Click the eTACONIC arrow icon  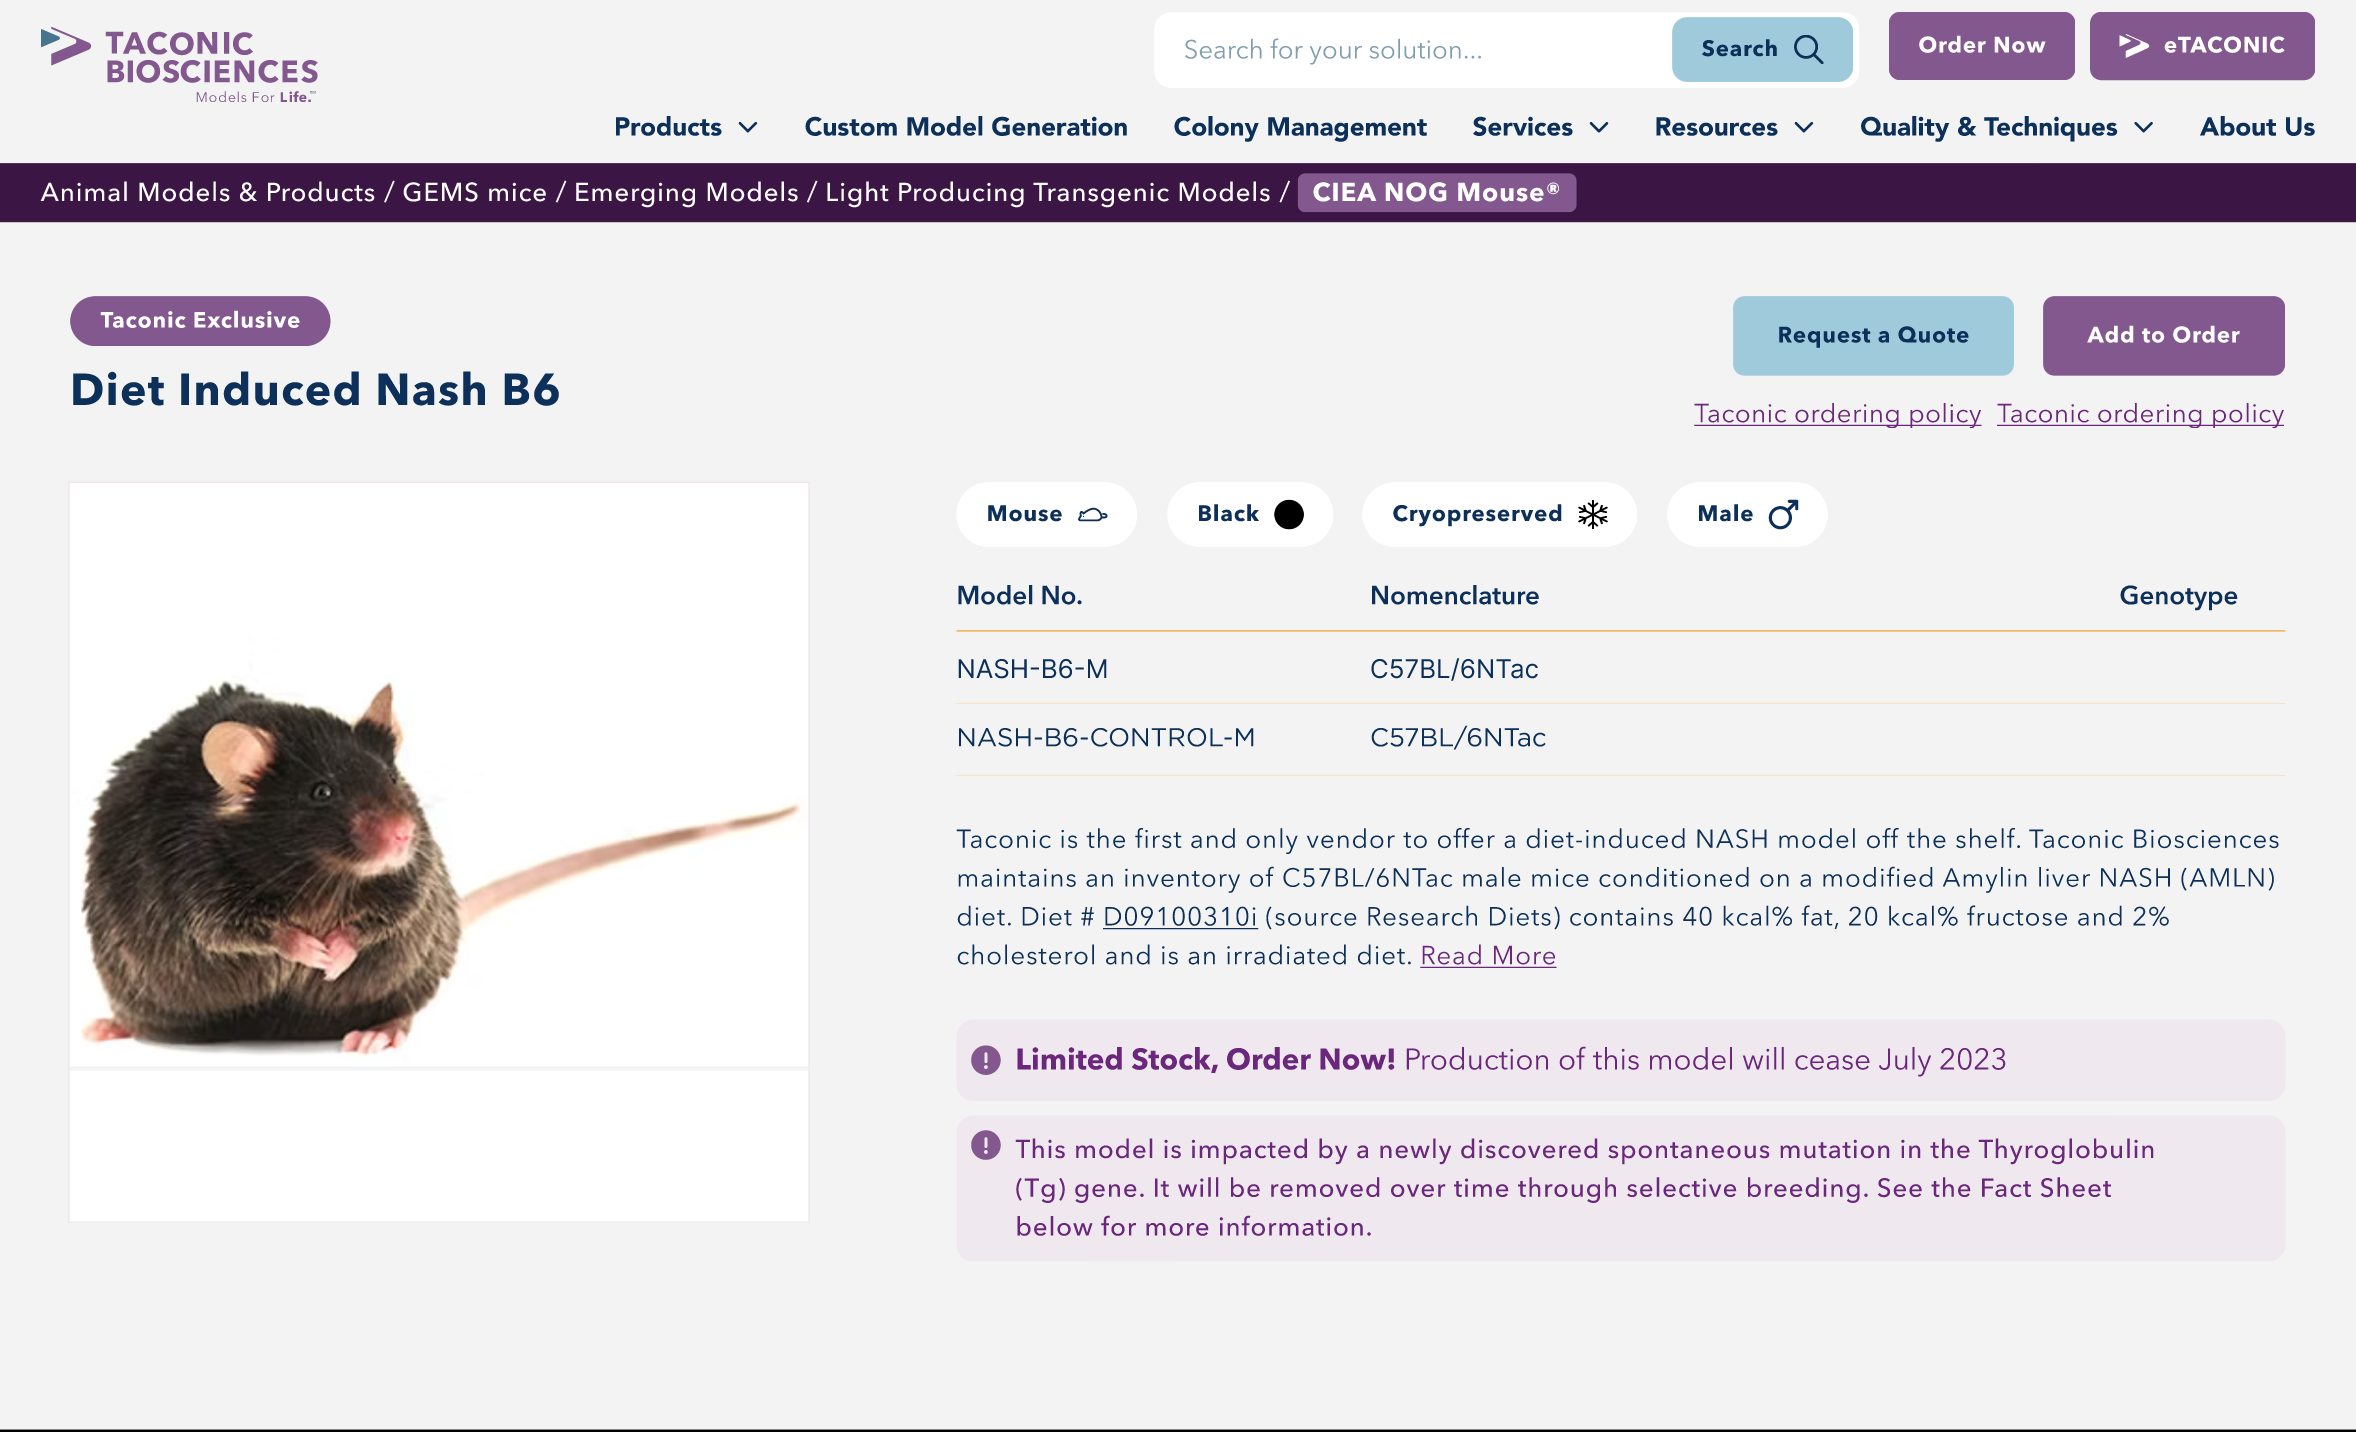[2133, 46]
